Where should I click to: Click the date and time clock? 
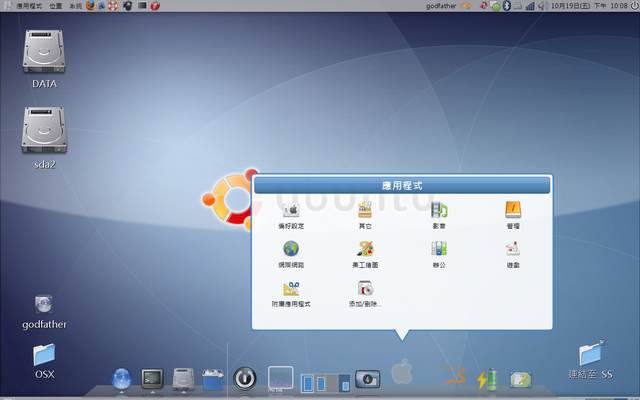tap(589, 6)
